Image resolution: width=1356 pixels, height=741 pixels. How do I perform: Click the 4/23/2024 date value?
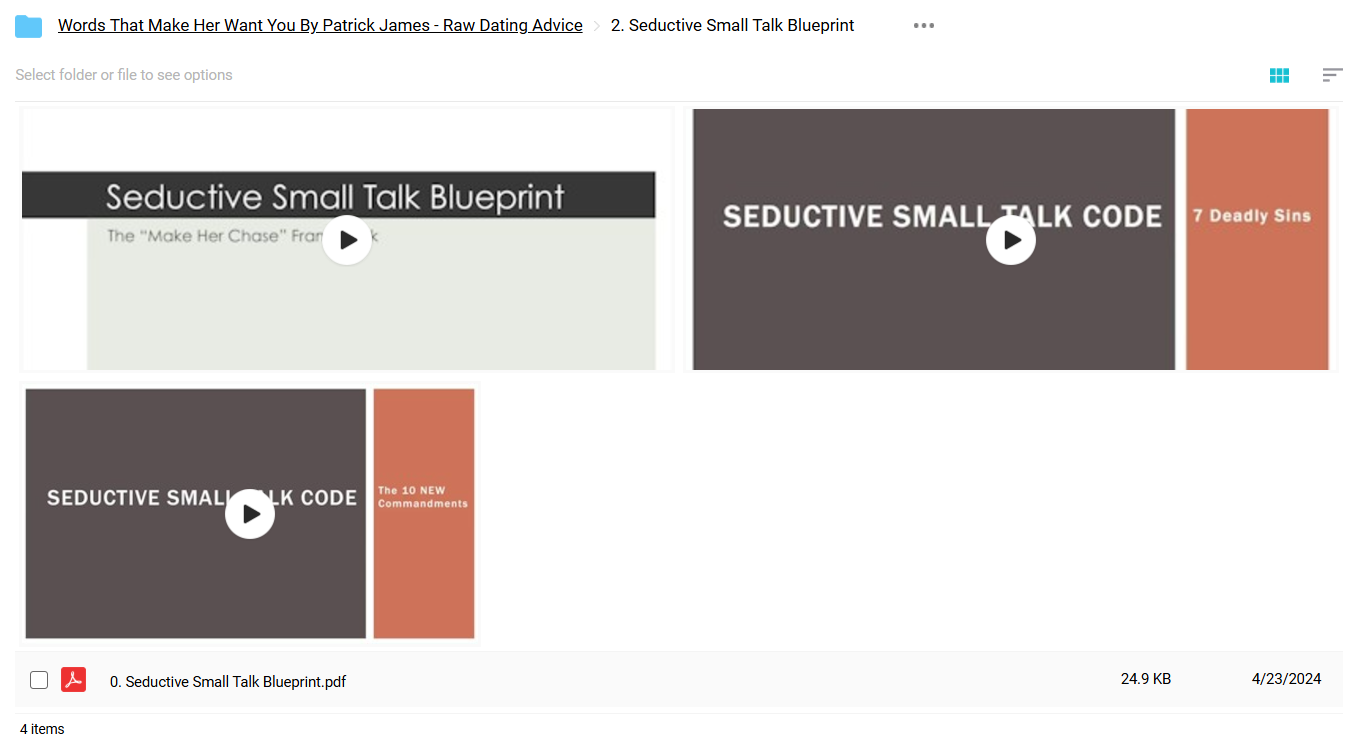pos(1286,679)
